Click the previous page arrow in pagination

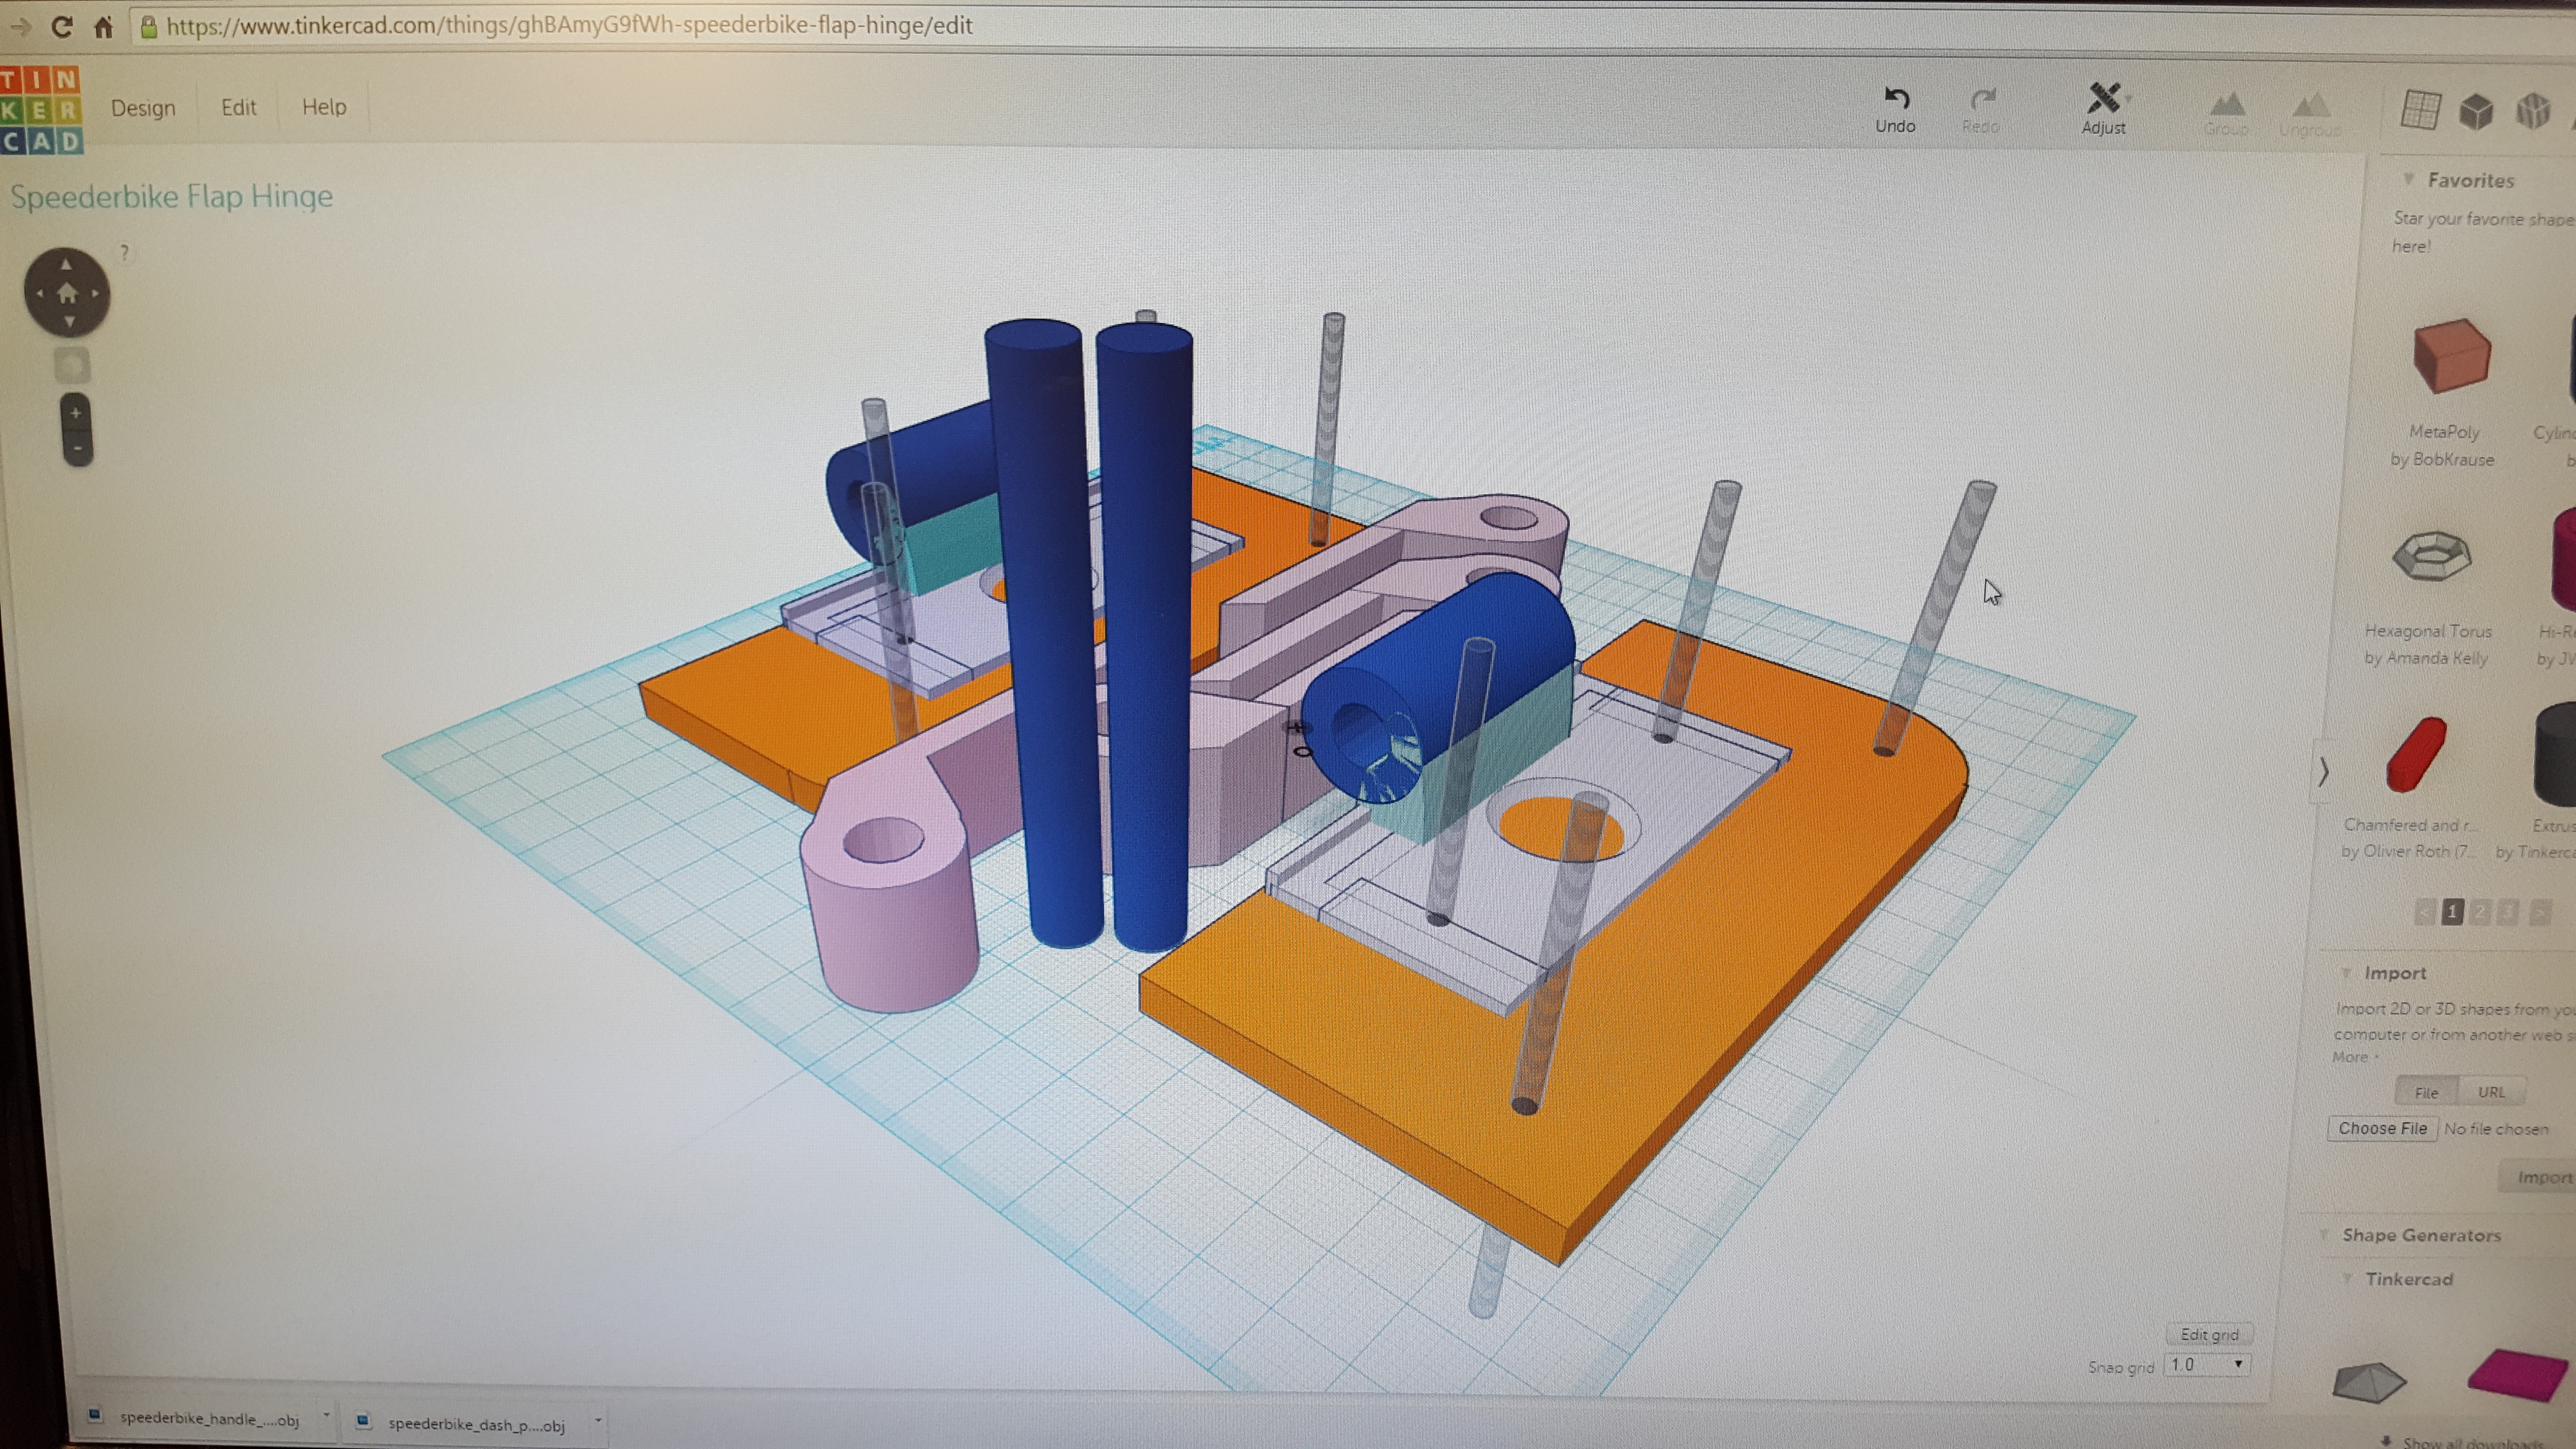[2424, 912]
